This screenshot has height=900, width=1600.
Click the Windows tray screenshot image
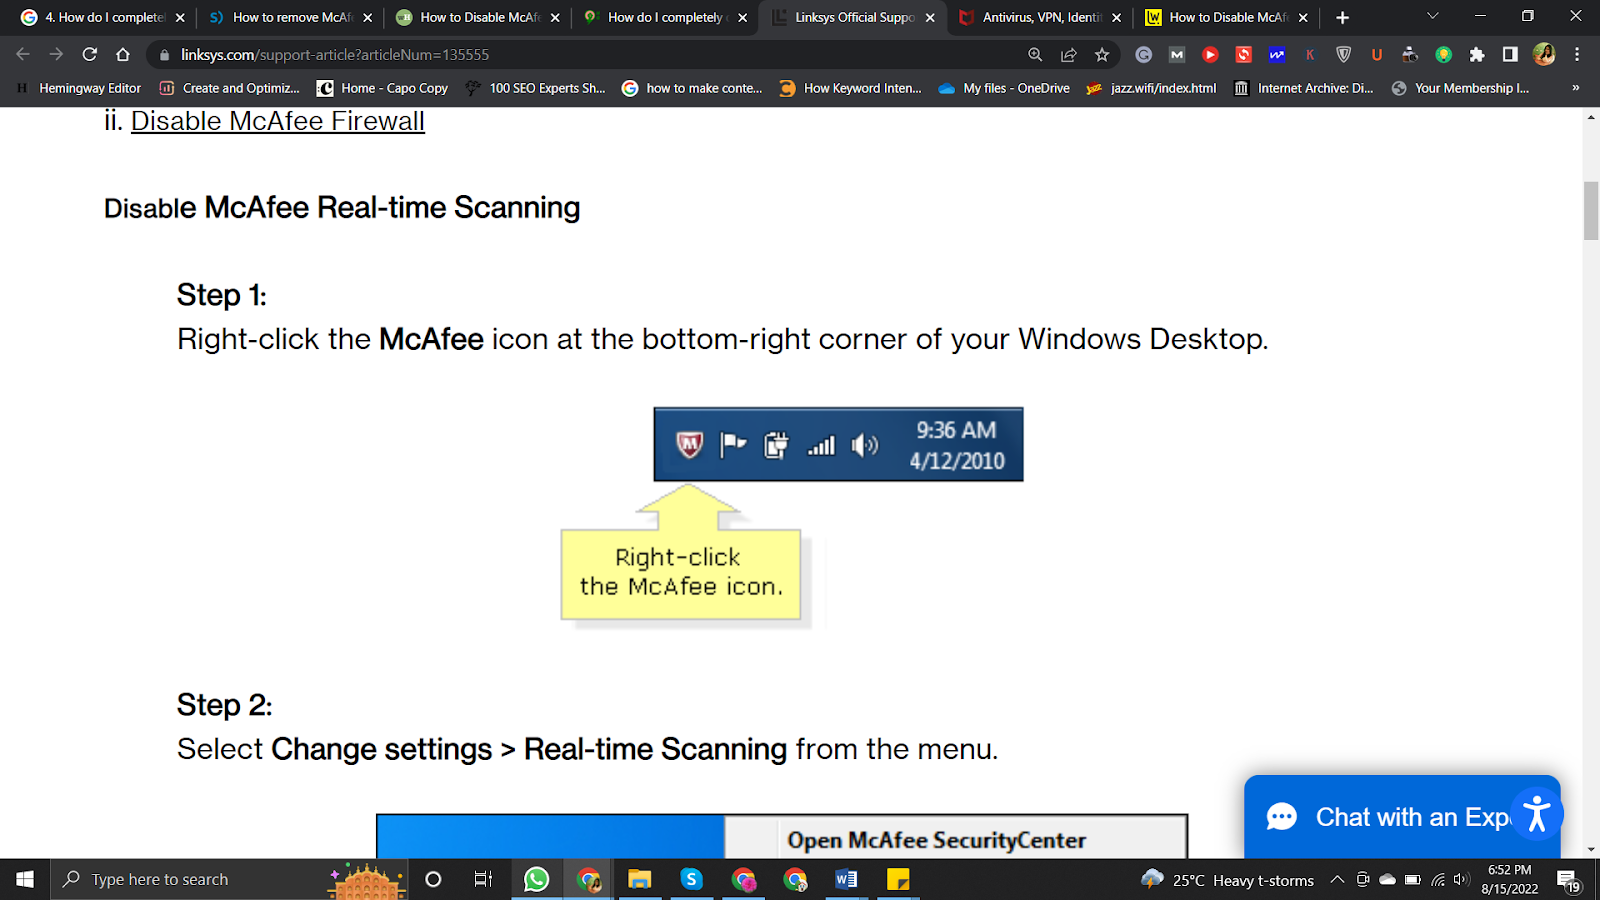pyautogui.click(x=838, y=444)
